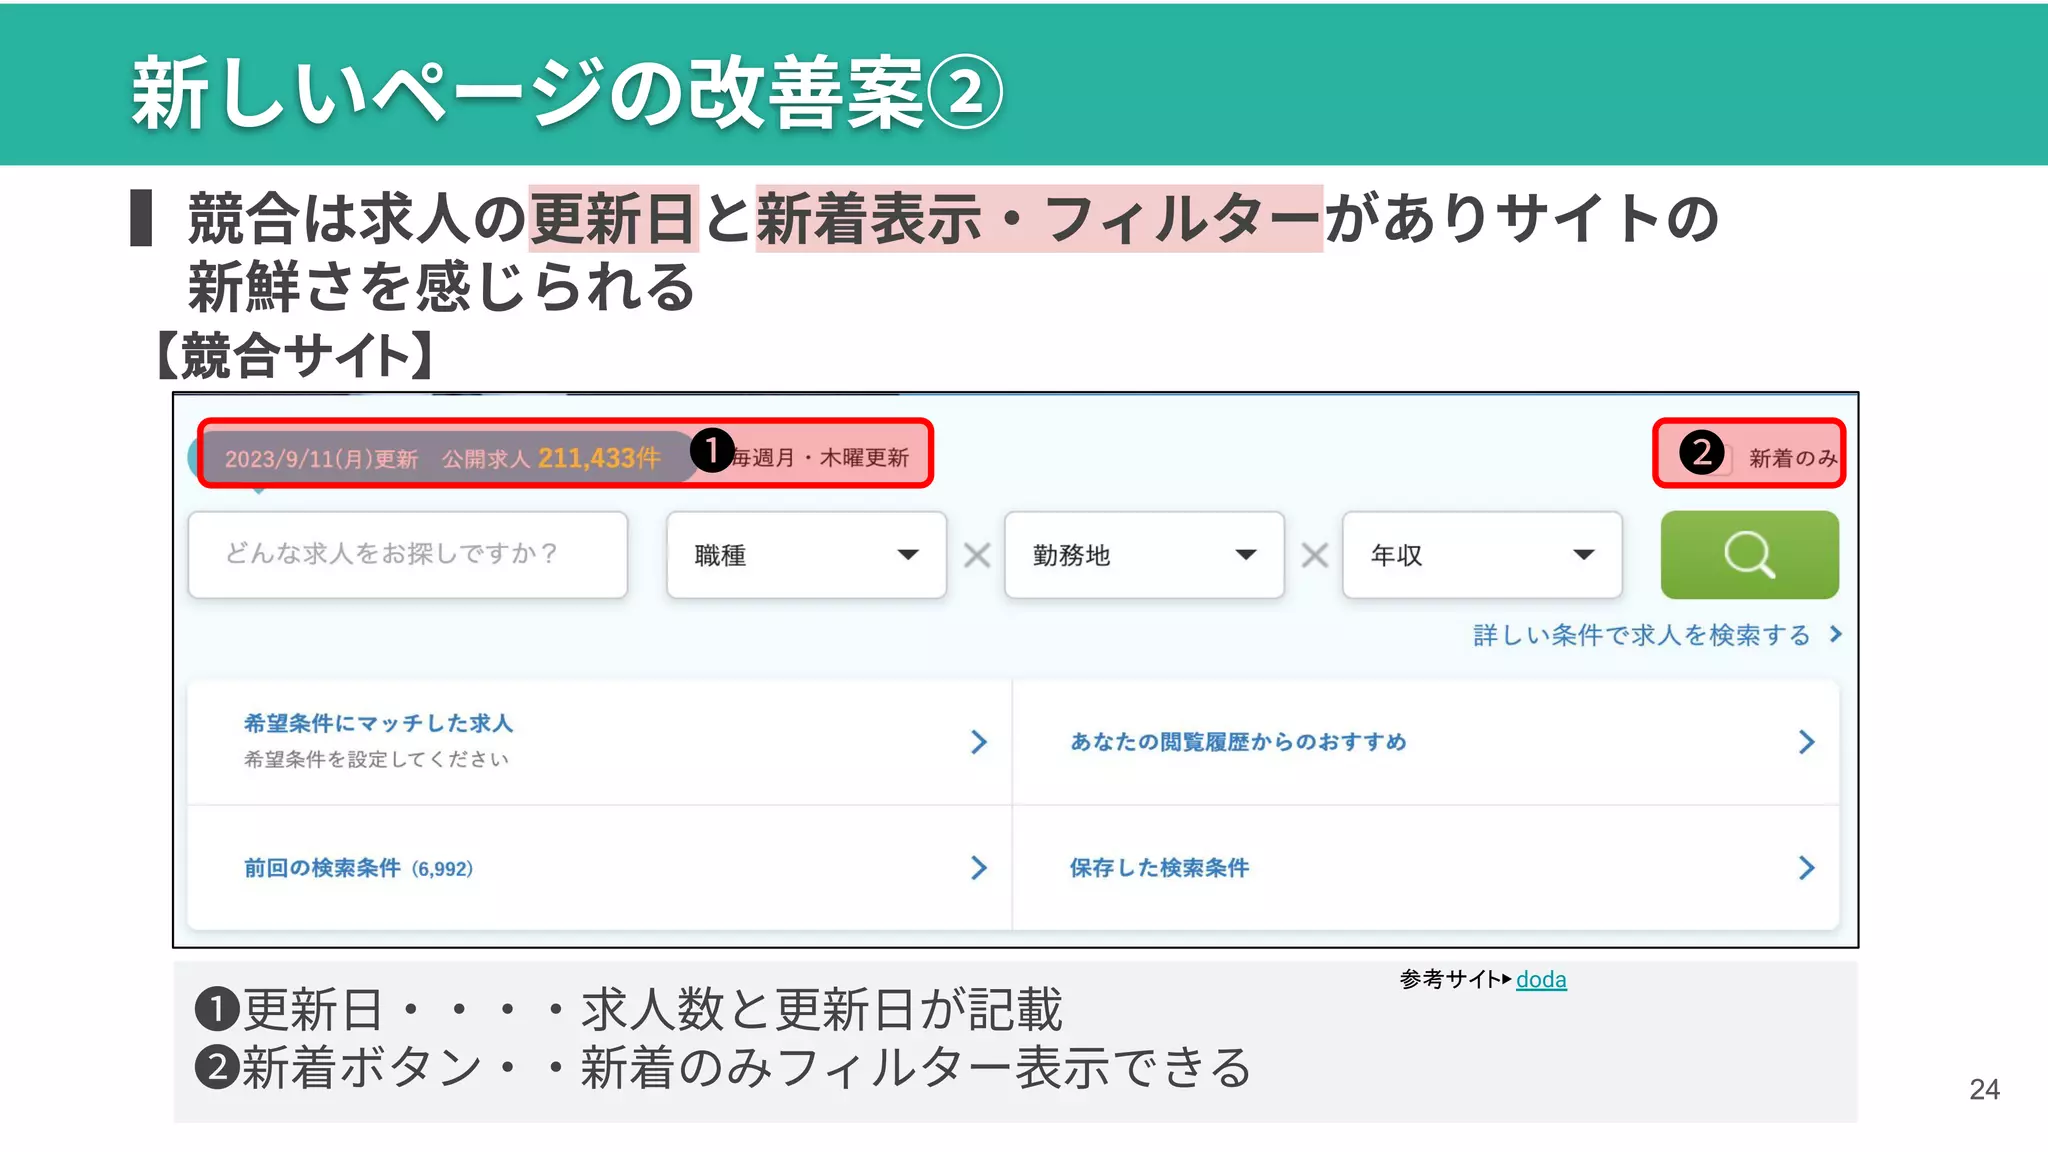This screenshot has height=1152, width=2048.
Task: Click chevron next to 前回の検索条件
Action: pos(979,868)
